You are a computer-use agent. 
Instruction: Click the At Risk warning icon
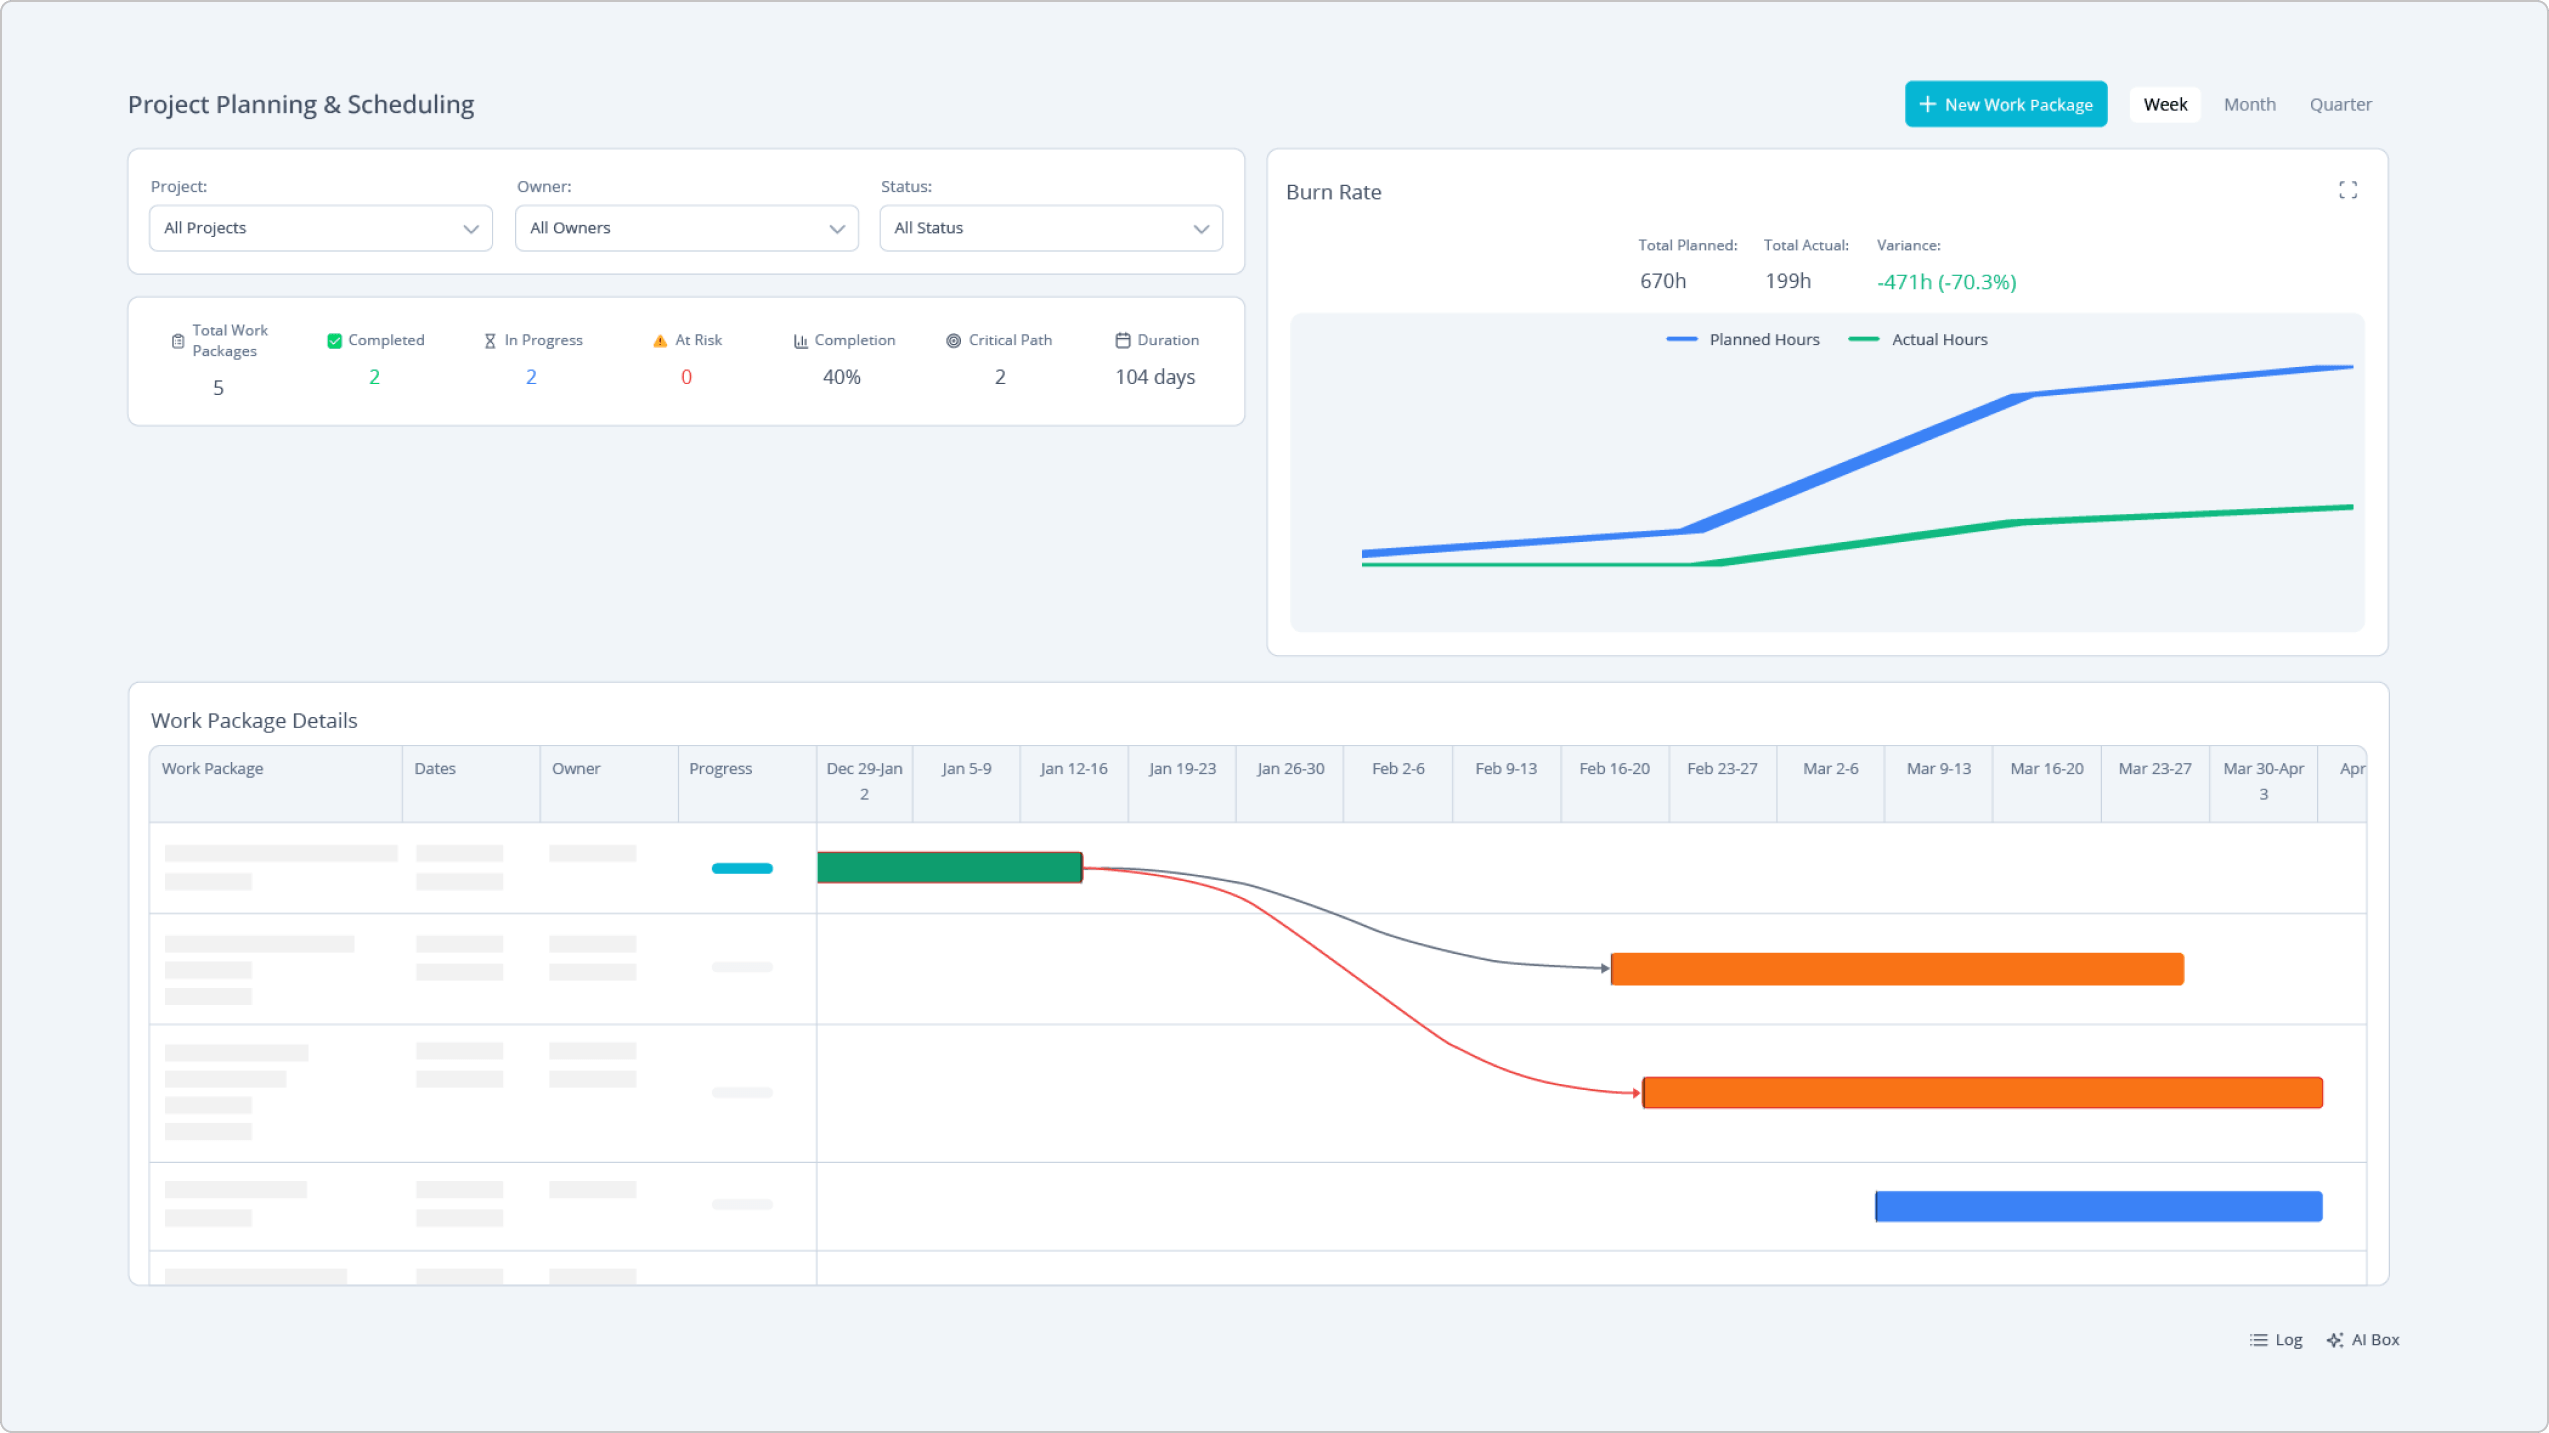[660, 340]
